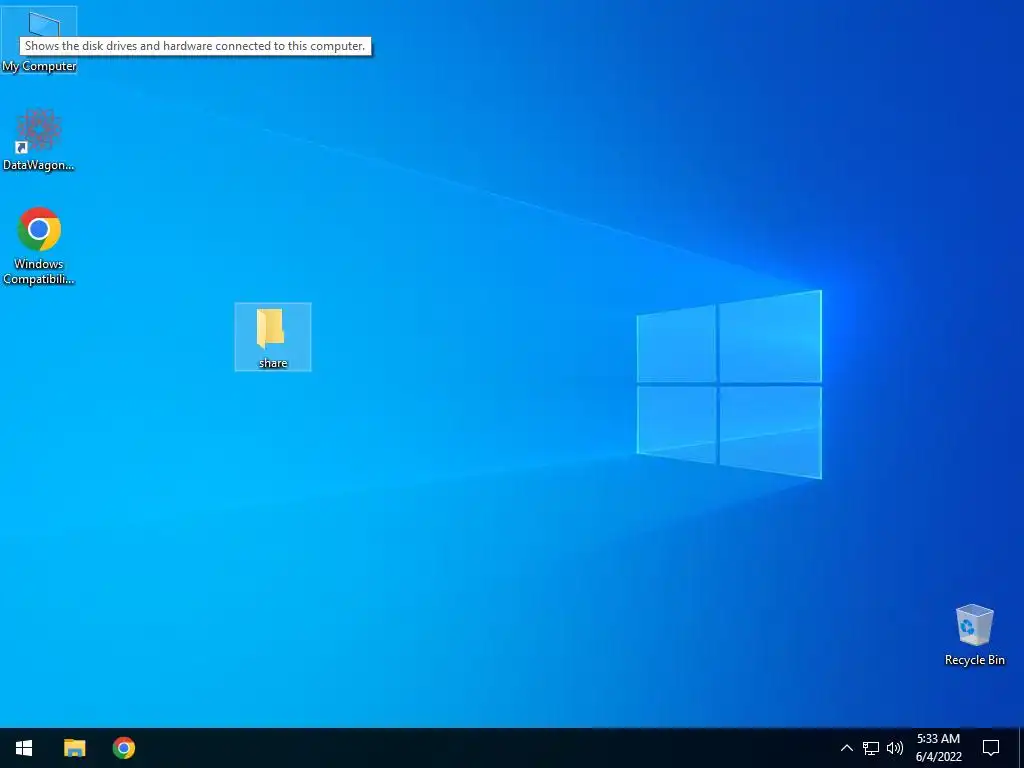Click the Show desktop strip at taskbar end

1021,748
